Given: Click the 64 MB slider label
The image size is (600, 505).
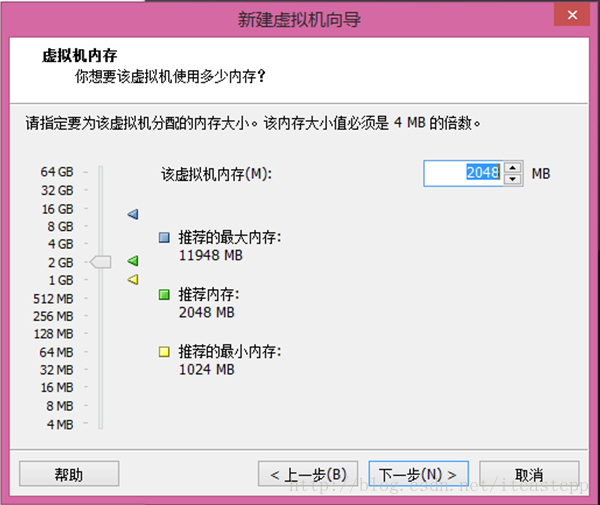Looking at the screenshot, I should pos(56,352).
